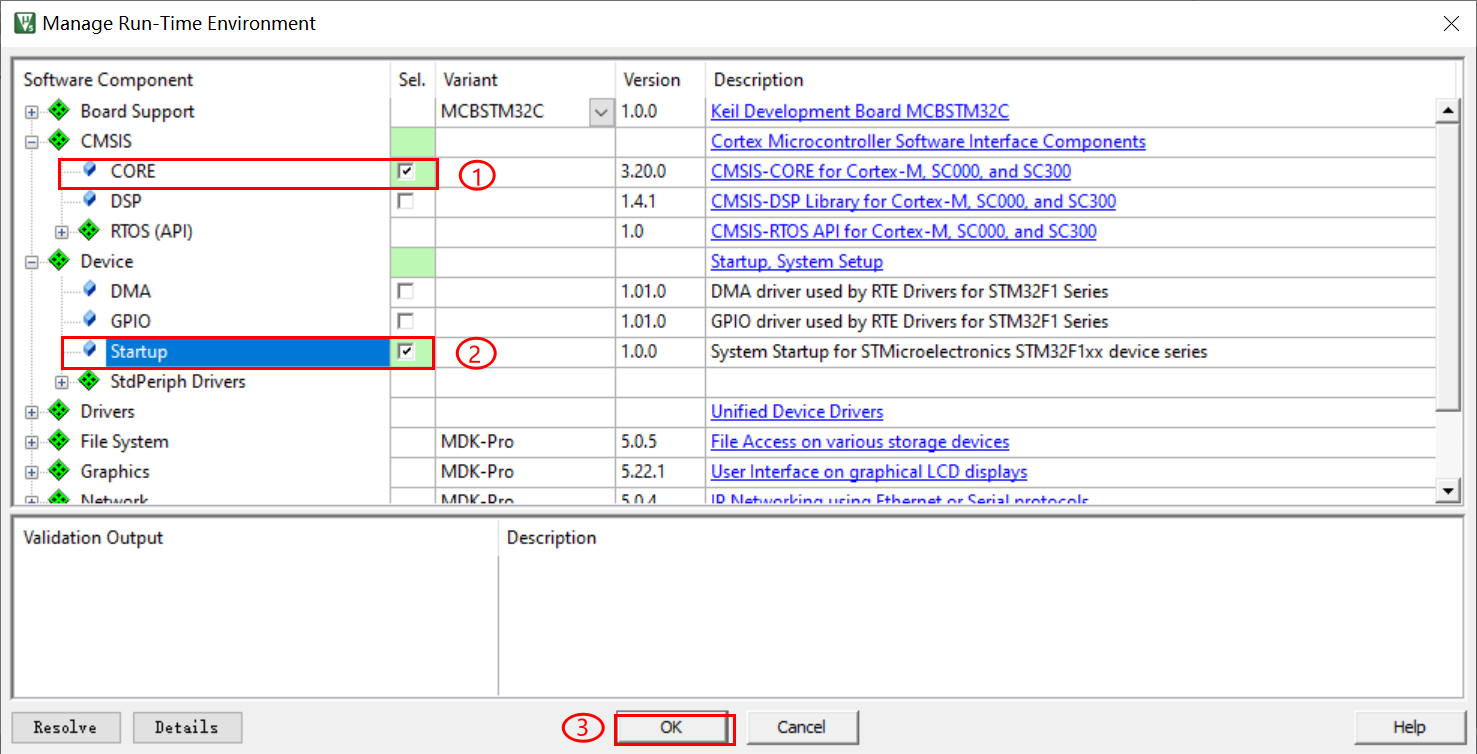
Task: Click the Details button
Action: pos(187,727)
